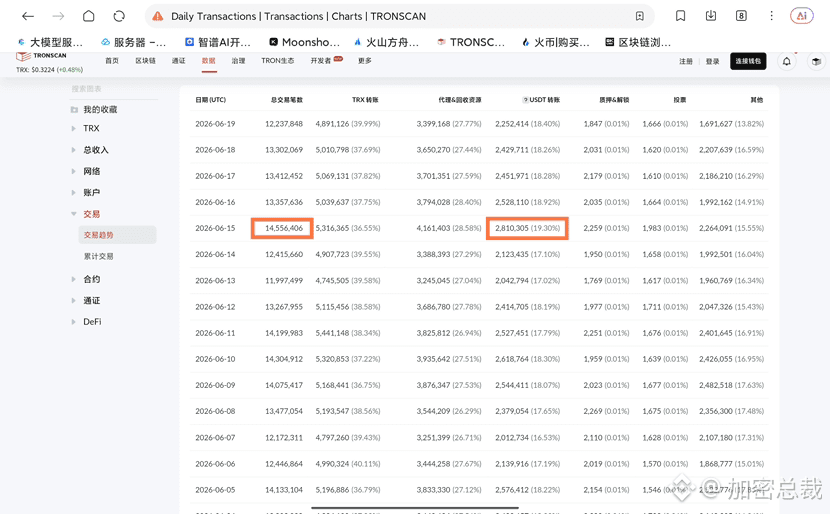Launch the browser AI assistant icon
Viewport: 830px width, 514px height.
pyautogui.click(x=801, y=16)
